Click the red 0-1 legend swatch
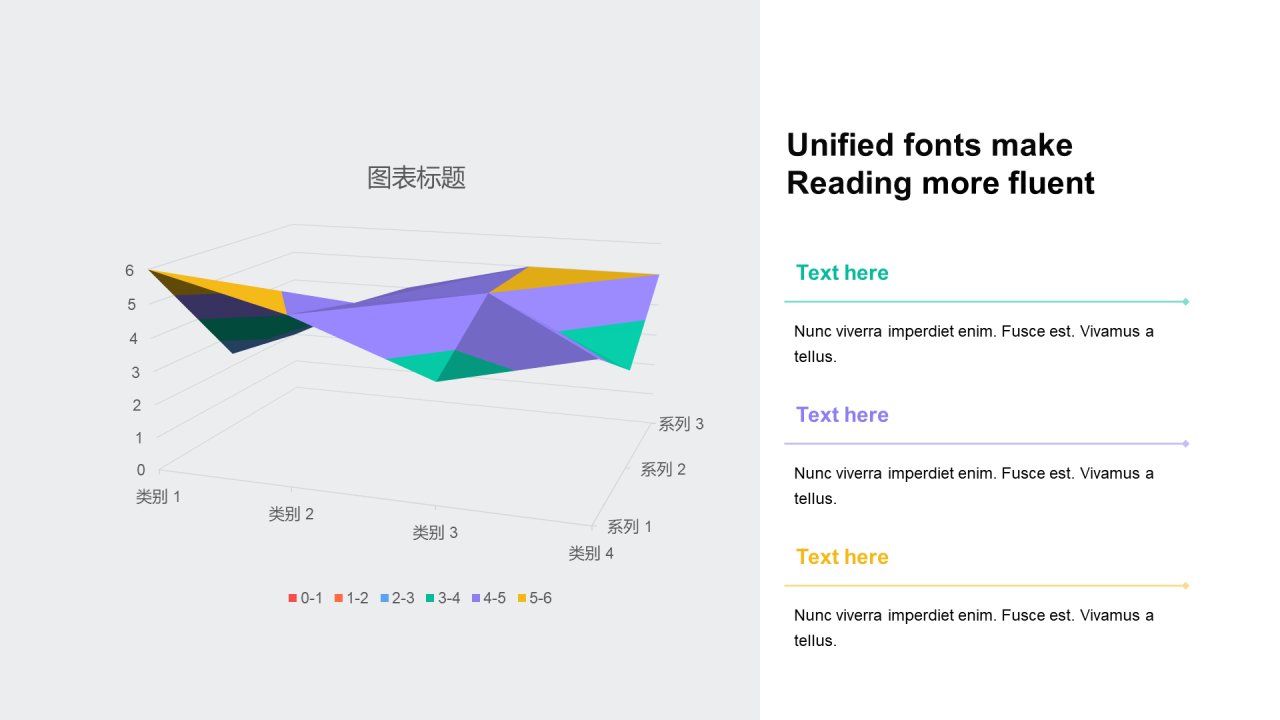The image size is (1280, 720). (x=293, y=598)
